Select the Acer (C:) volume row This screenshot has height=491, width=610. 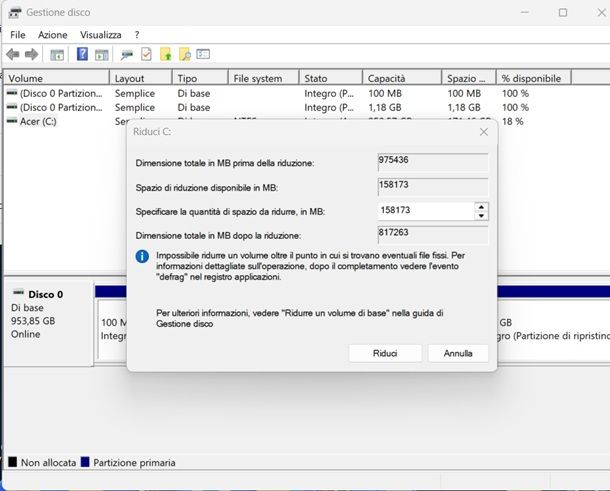point(38,121)
